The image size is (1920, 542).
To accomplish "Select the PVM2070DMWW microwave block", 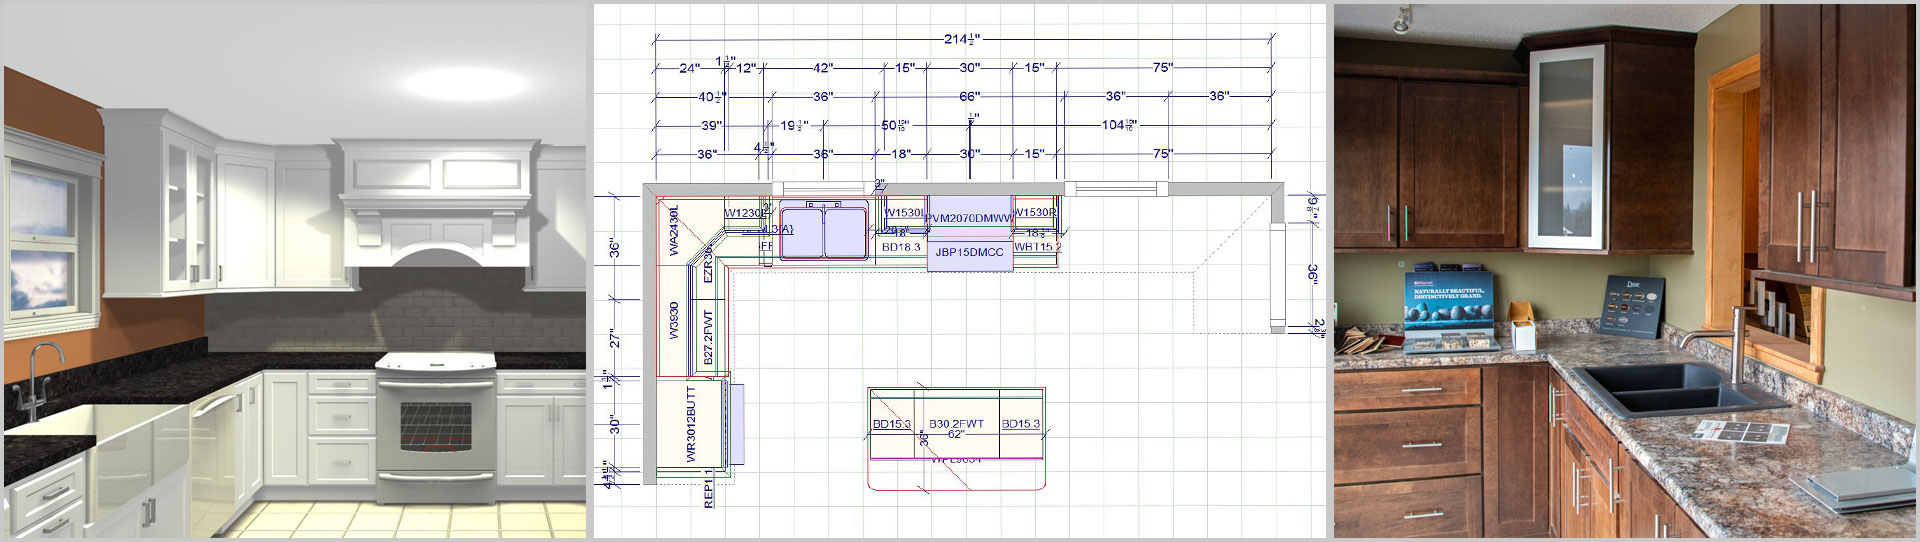I will click(969, 217).
